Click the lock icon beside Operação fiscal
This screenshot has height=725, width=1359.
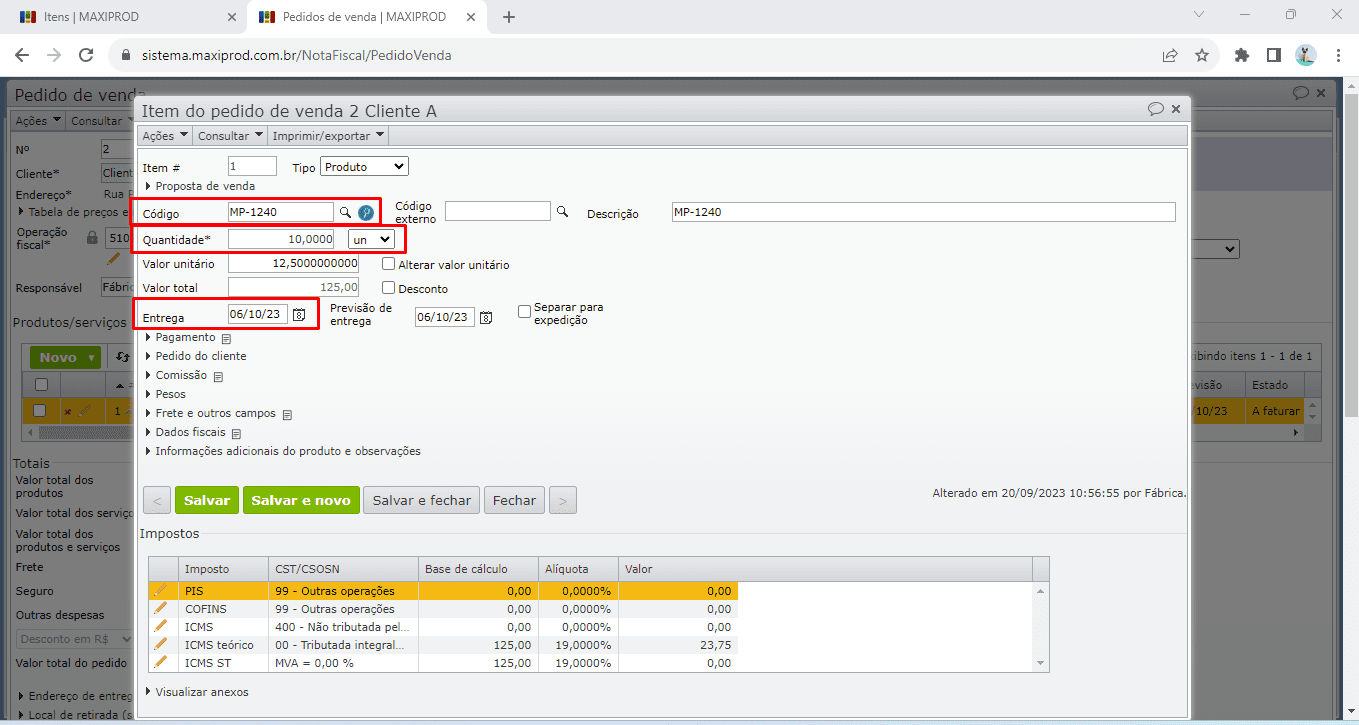pos(93,238)
